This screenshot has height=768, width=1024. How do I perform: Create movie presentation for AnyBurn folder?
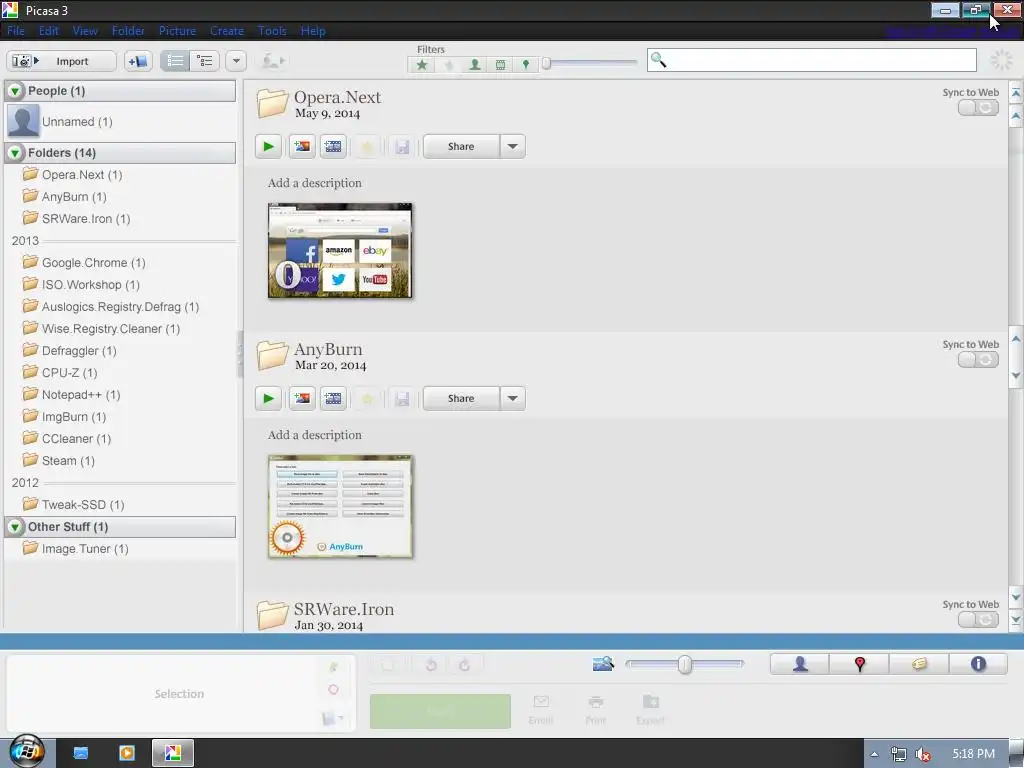333,398
